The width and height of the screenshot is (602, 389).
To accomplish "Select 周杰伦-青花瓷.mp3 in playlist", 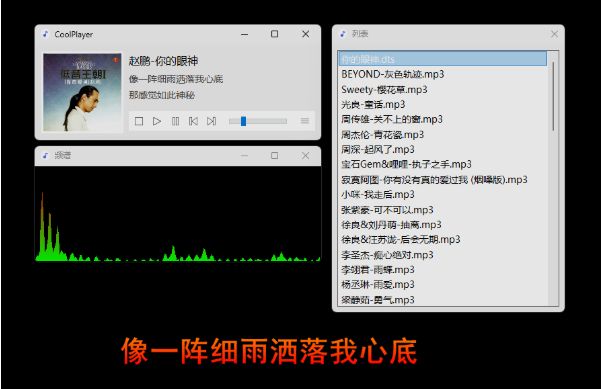I will [x=443, y=134].
